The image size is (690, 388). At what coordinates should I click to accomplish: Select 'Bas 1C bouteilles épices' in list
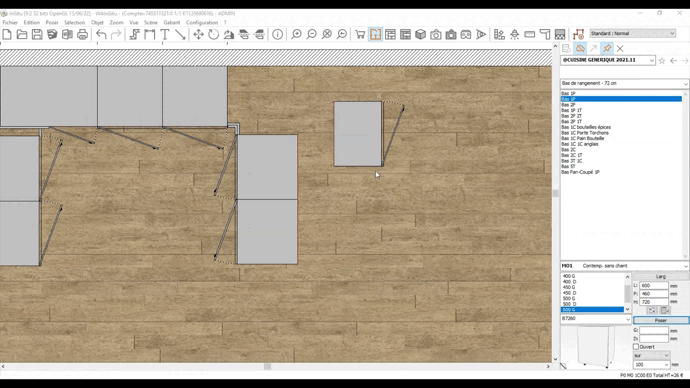coord(586,127)
